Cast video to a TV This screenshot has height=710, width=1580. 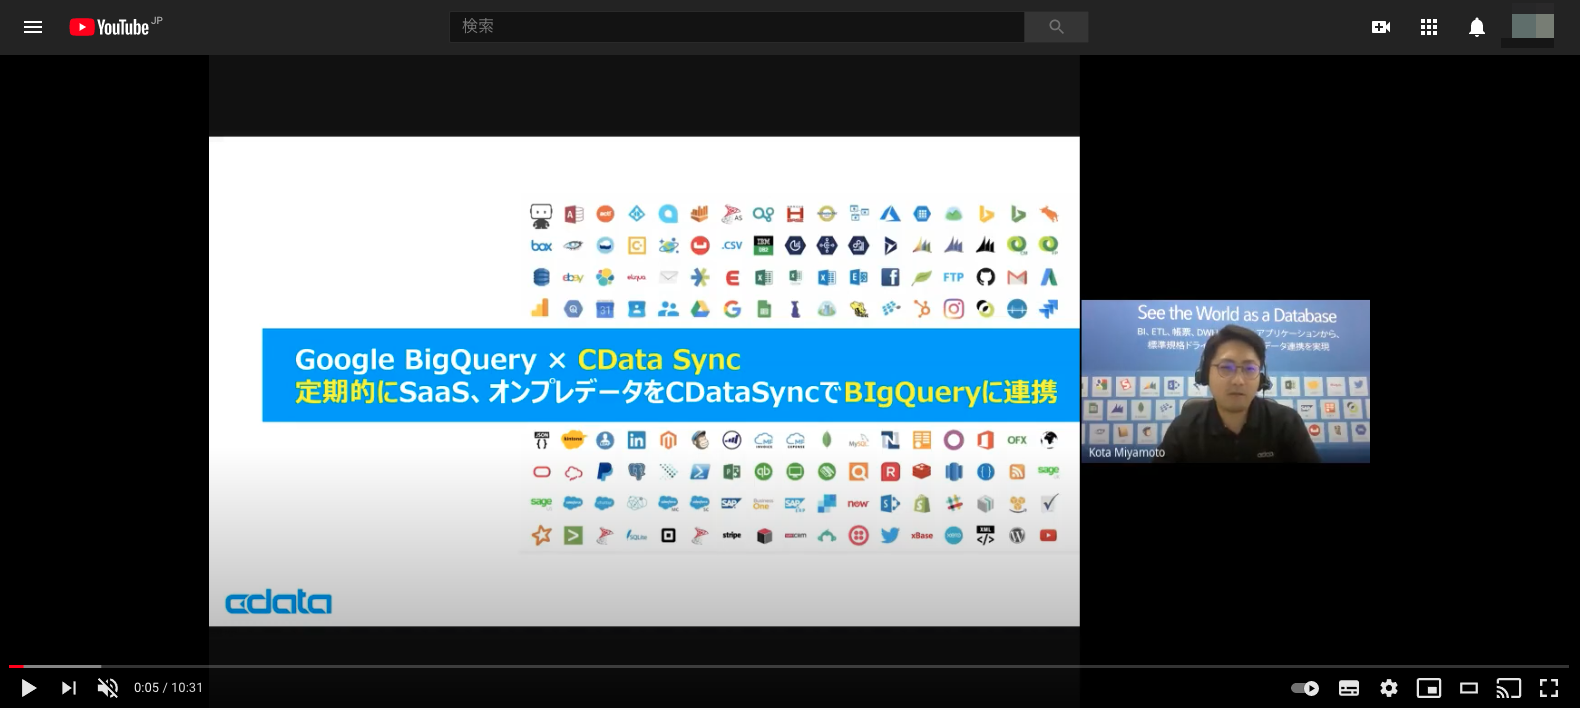(x=1508, y=688)
